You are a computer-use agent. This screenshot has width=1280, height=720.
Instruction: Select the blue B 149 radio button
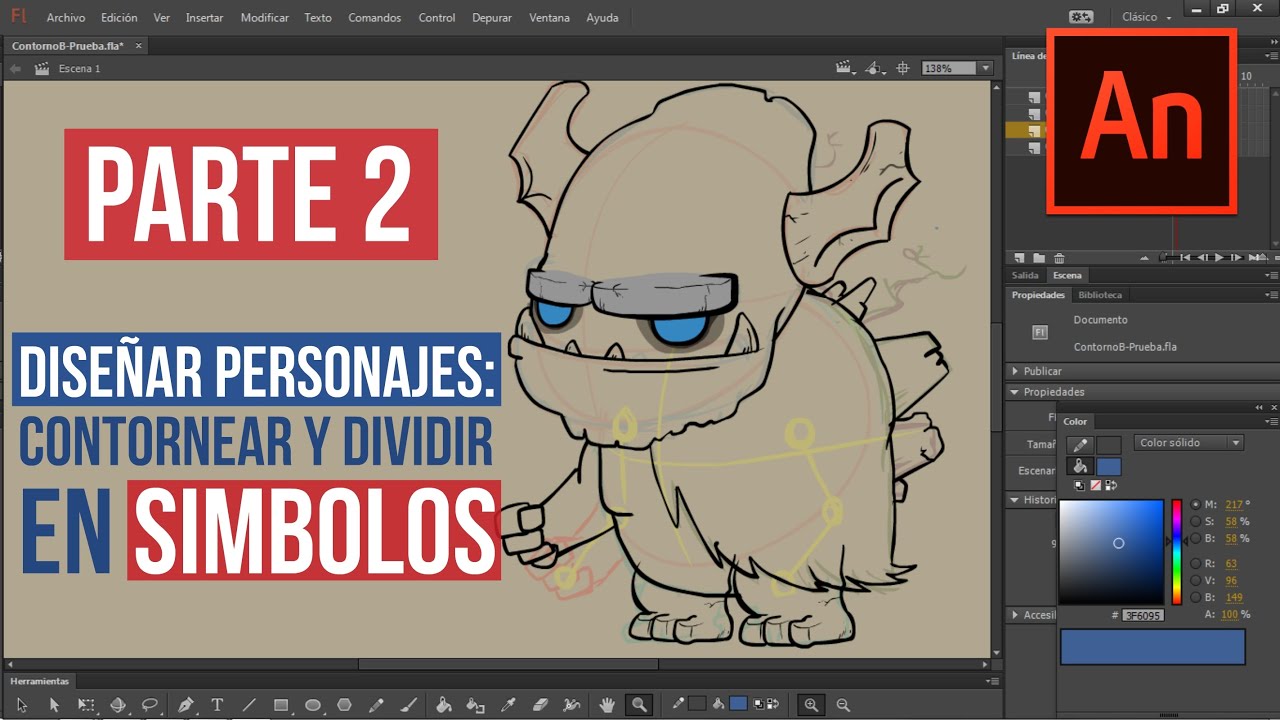(1195, 597)
